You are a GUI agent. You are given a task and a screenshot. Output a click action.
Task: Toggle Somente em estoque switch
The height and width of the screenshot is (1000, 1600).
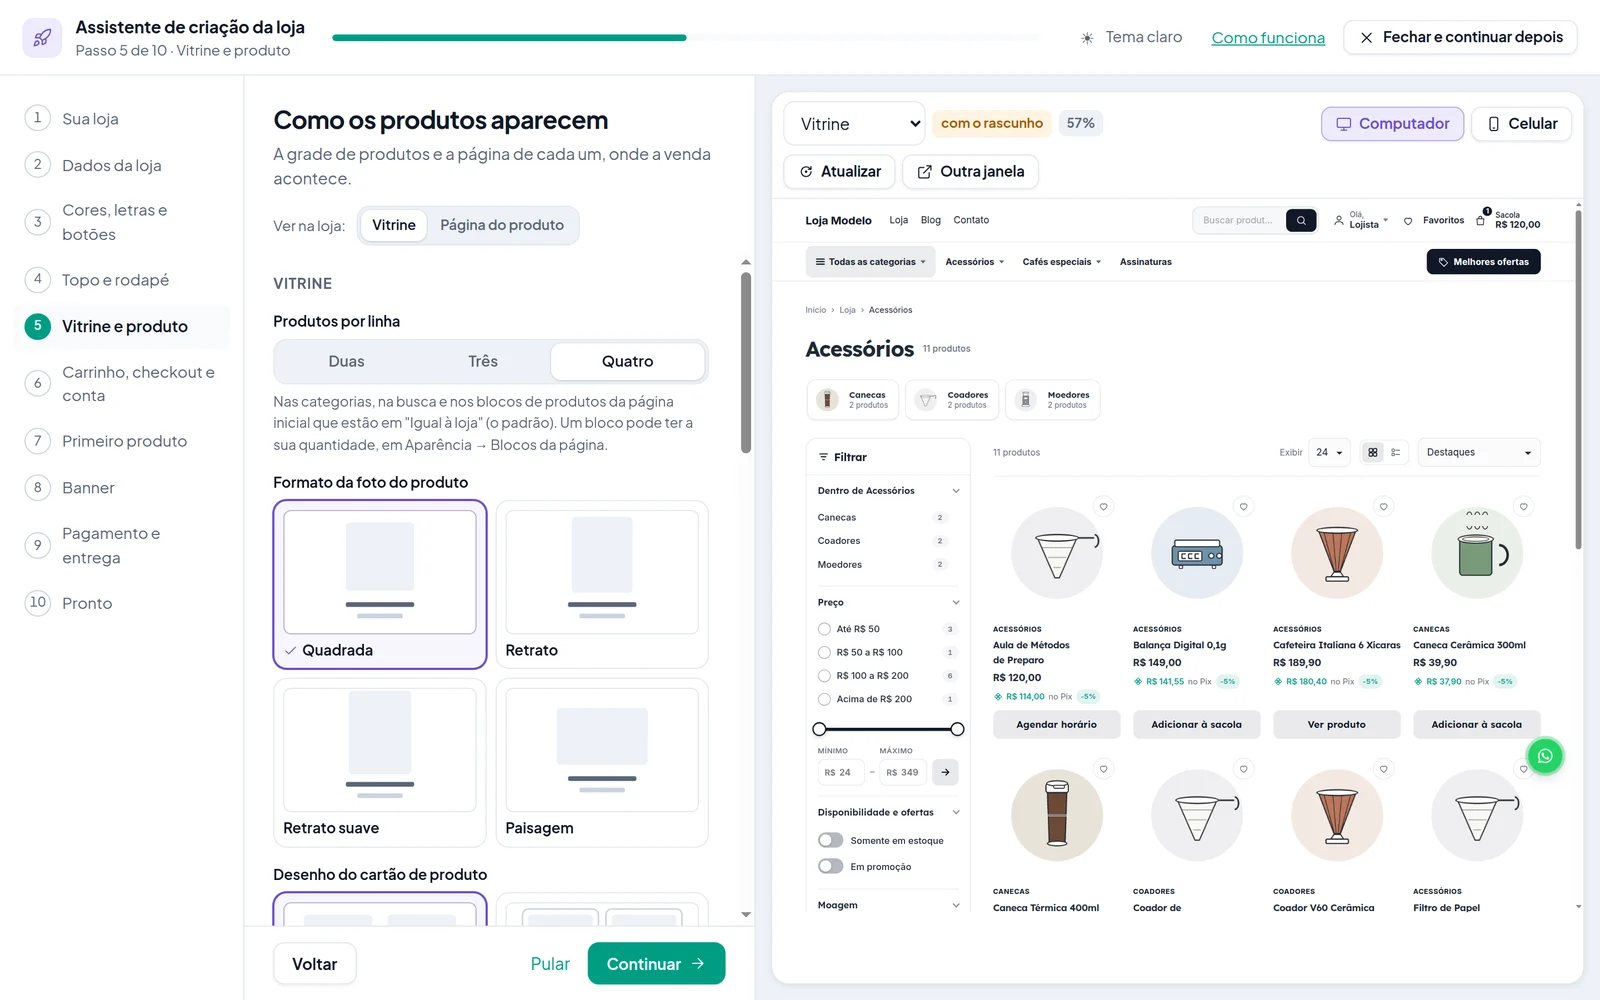pyautogui.click(x=830, y=840)
